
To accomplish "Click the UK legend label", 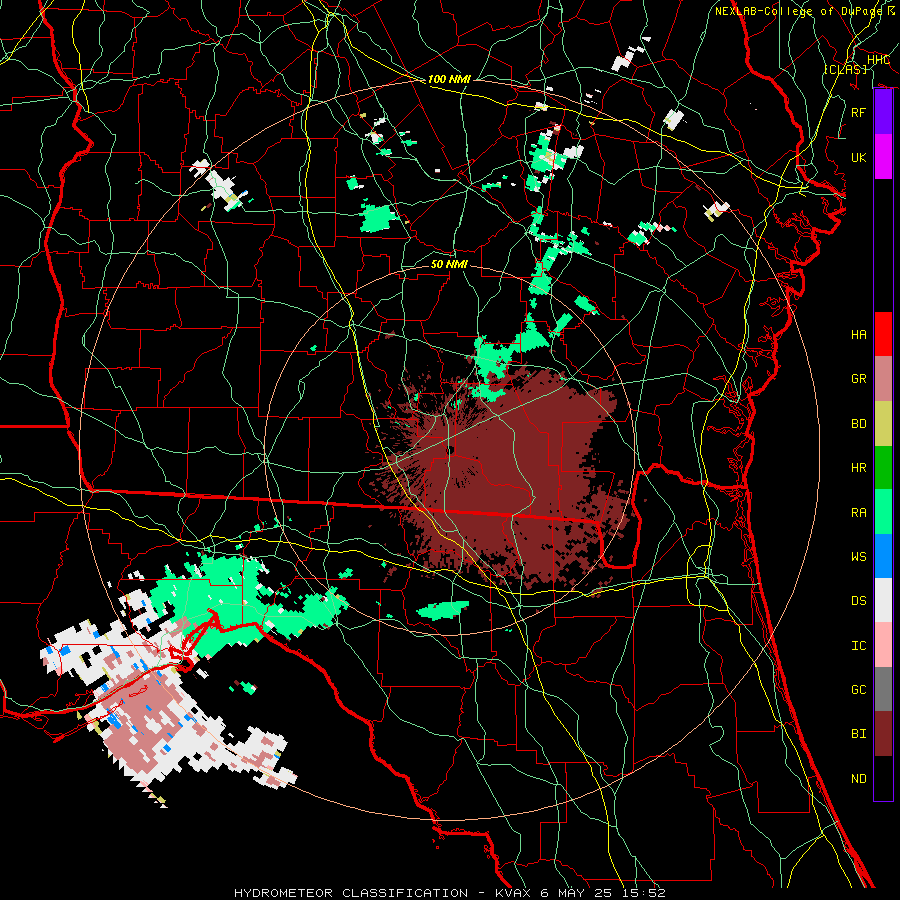I will [x=859, y=157].
